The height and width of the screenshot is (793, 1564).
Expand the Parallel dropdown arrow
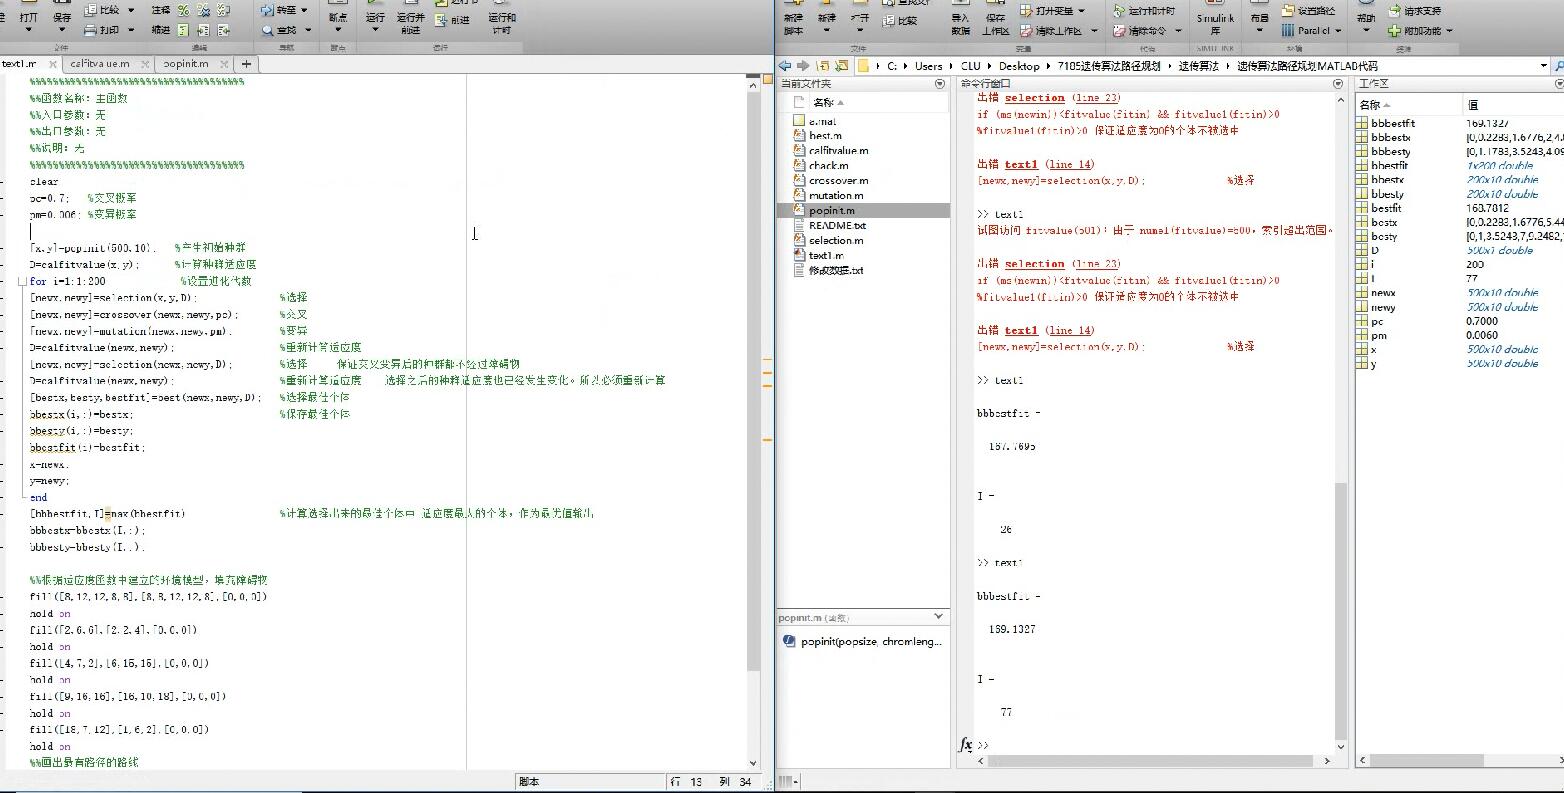[1339, 30]
